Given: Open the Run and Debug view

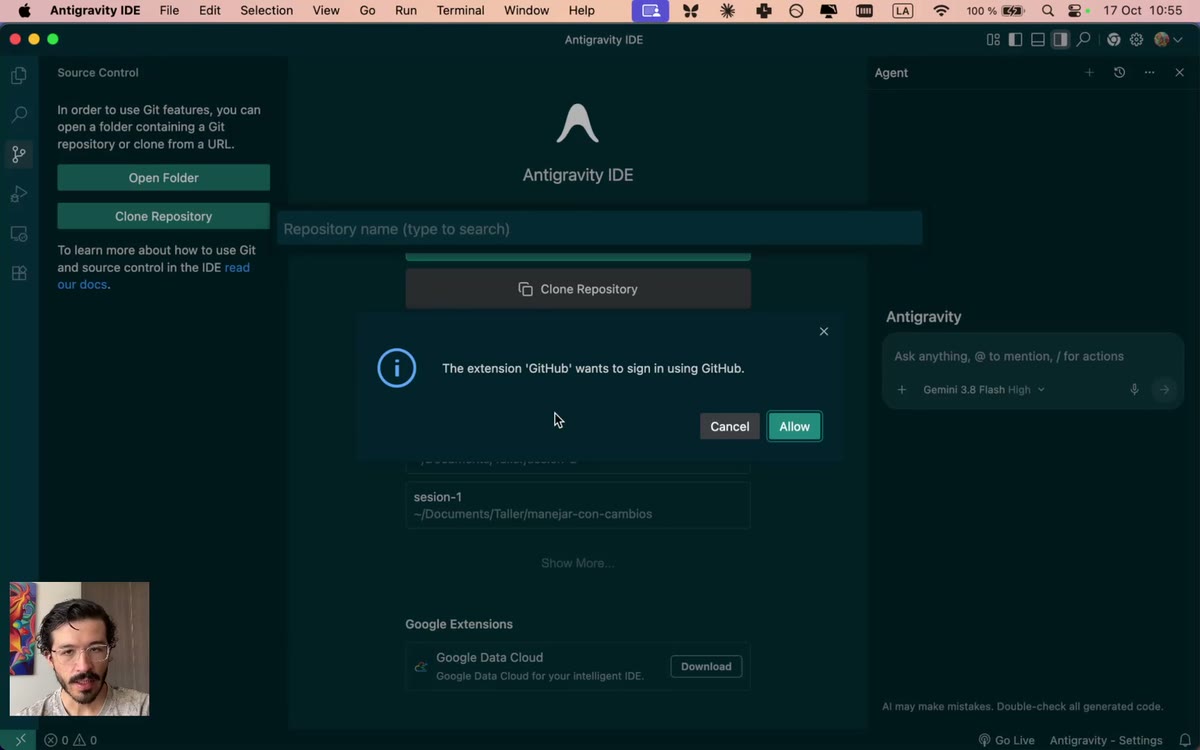Looking at the screenshot, I should [19, 194].
